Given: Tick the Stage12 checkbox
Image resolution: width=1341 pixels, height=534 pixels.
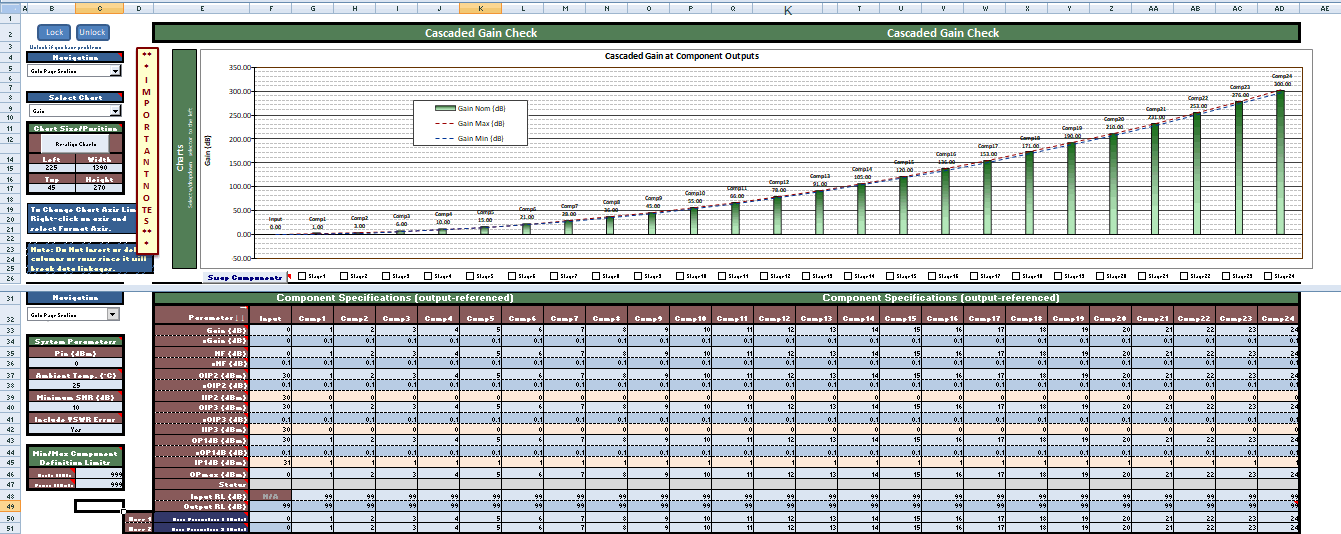Looking at the screenshot, I should coord(765,276).
